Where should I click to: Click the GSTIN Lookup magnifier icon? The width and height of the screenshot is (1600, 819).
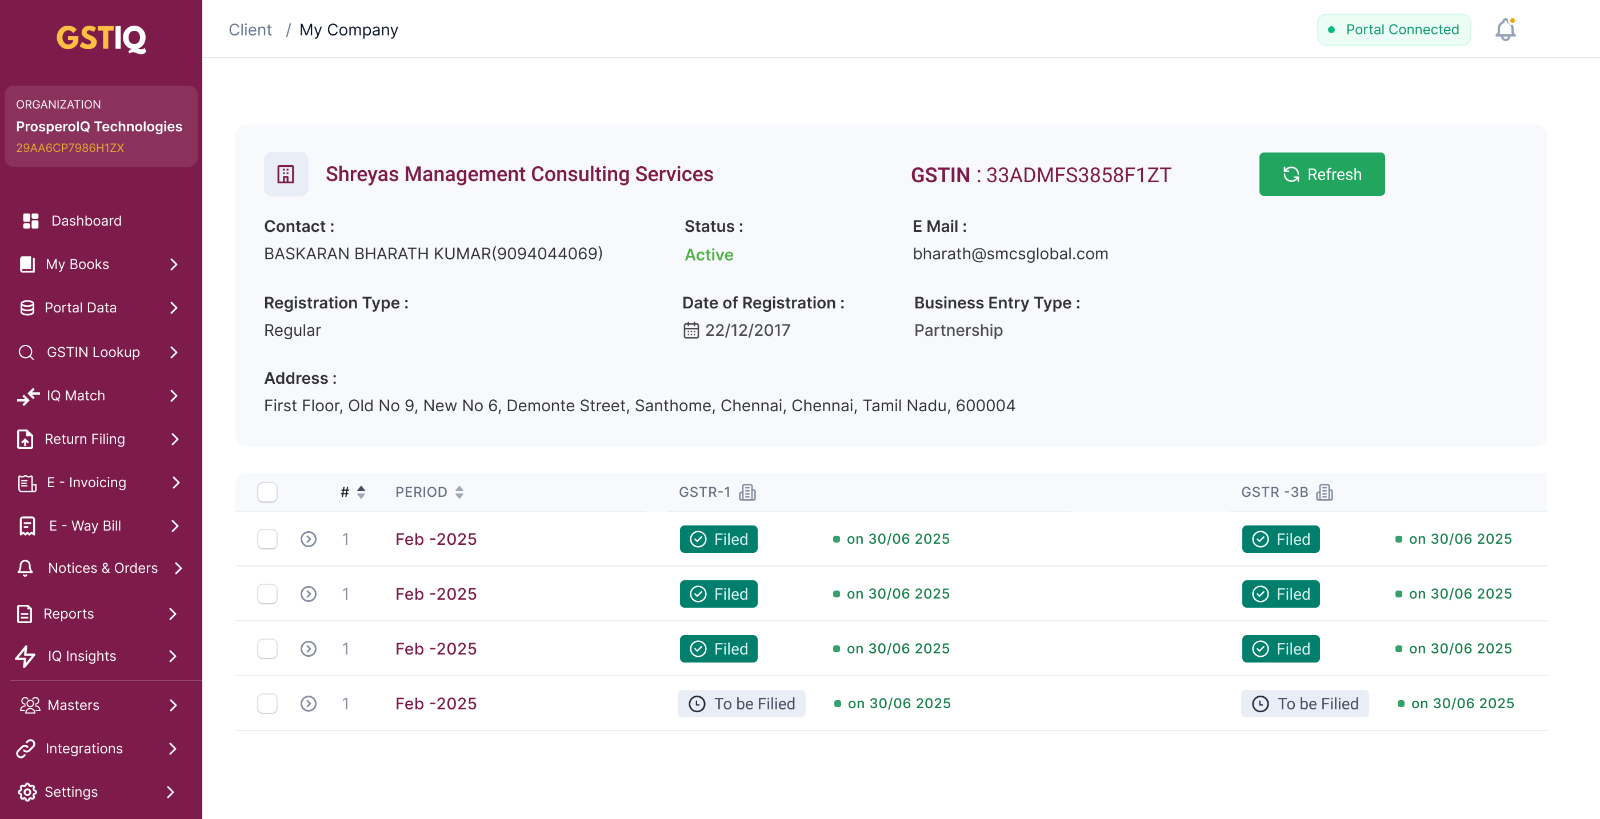27,352
